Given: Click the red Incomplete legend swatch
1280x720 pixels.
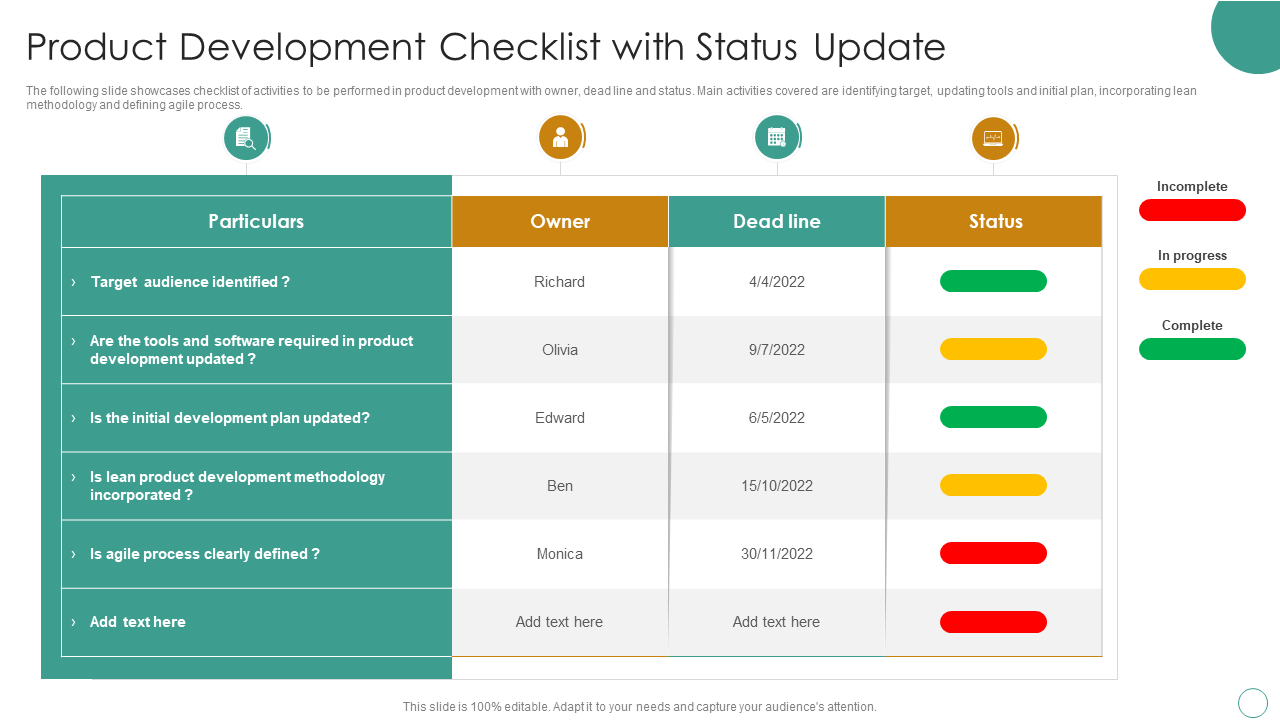Looking at the screenshot, I should click(x=1192, y=210).
